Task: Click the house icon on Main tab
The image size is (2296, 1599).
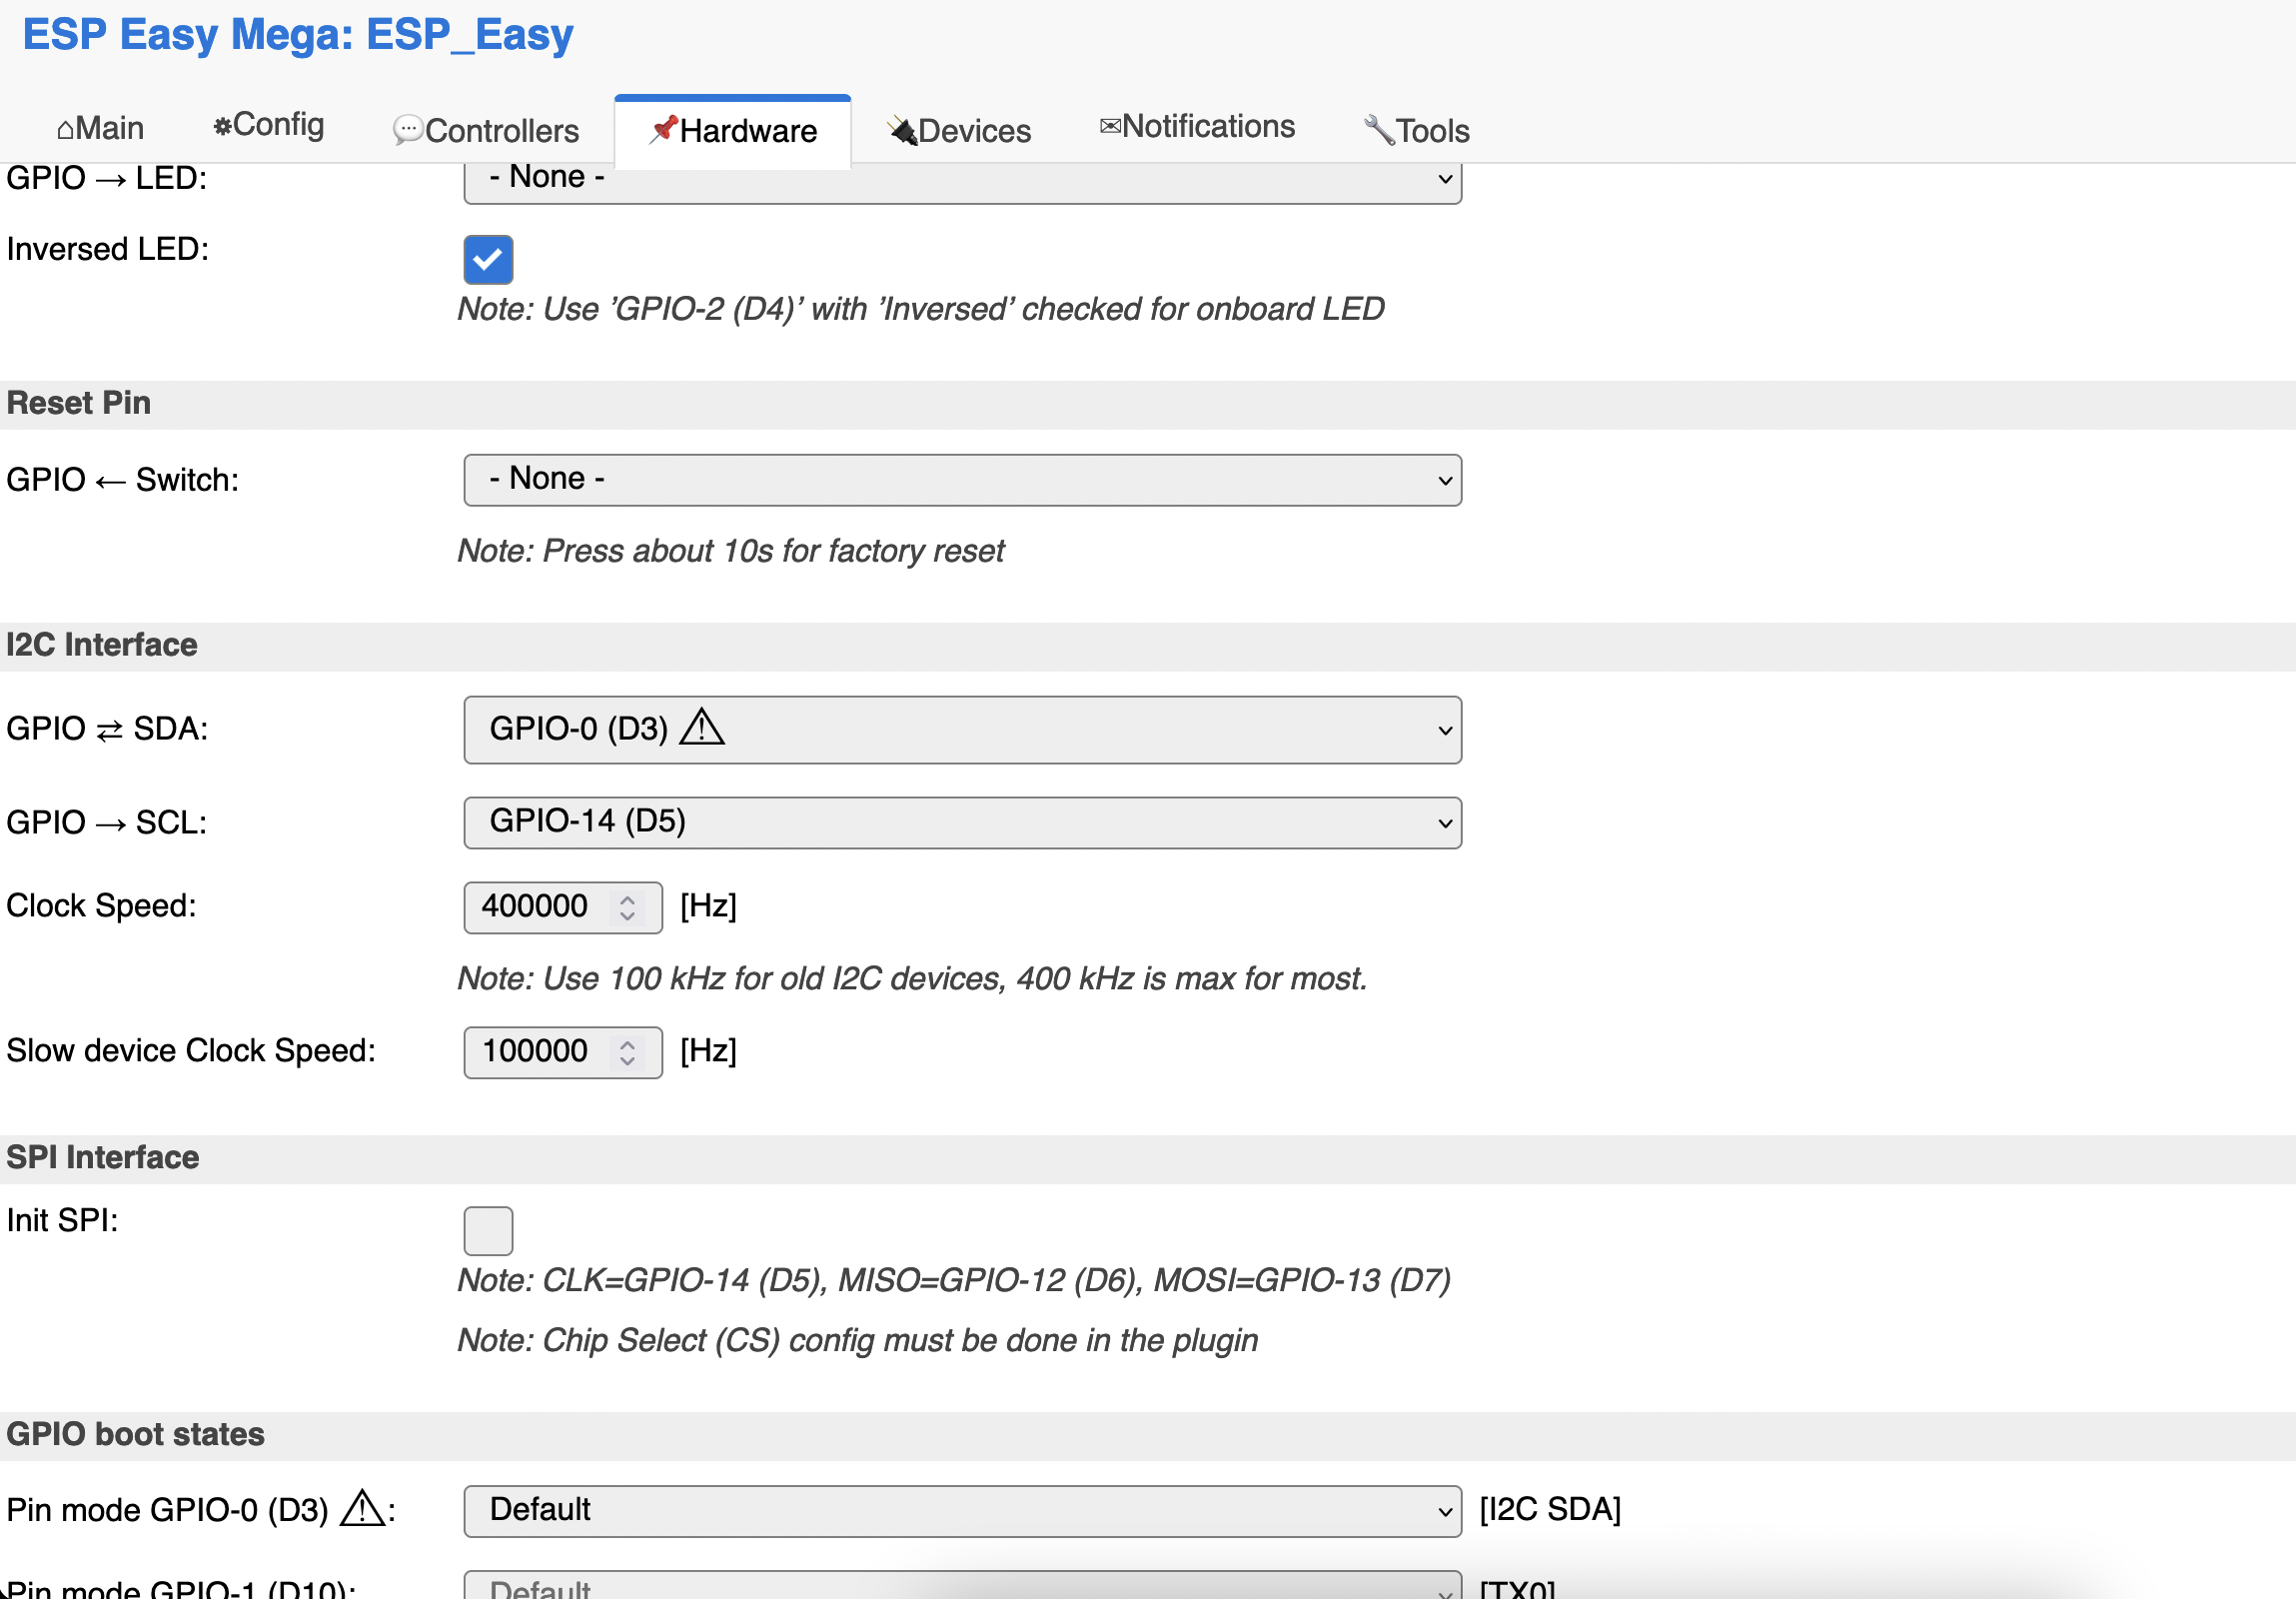Action: click(65, 130)
